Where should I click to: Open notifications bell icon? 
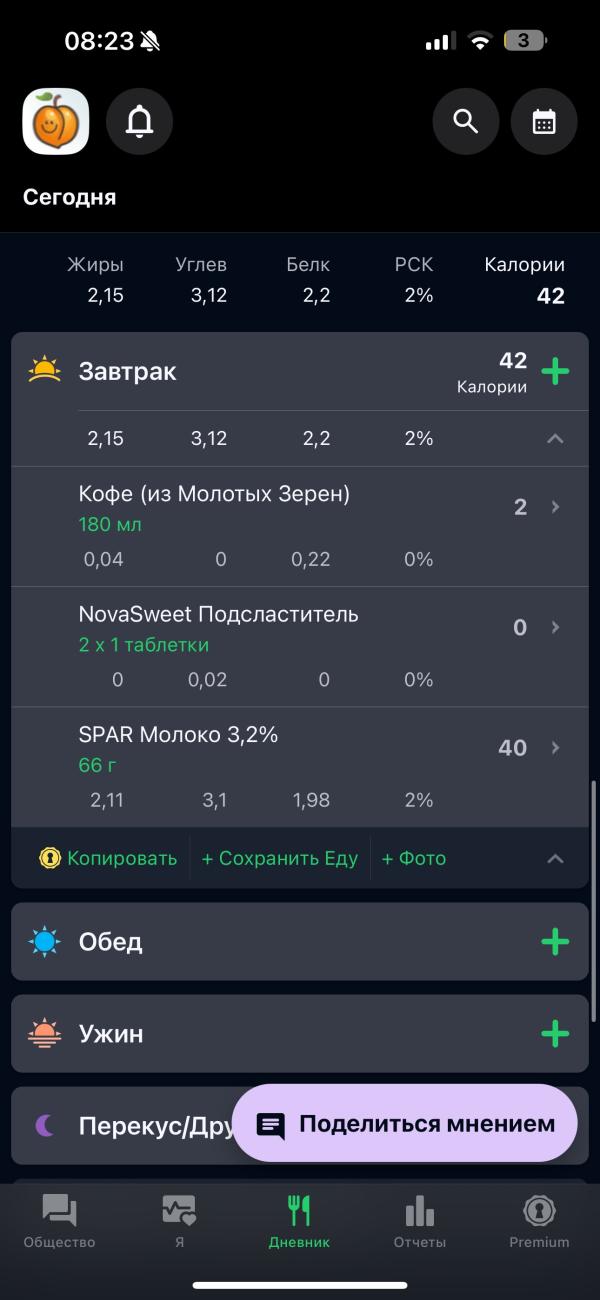139,121
